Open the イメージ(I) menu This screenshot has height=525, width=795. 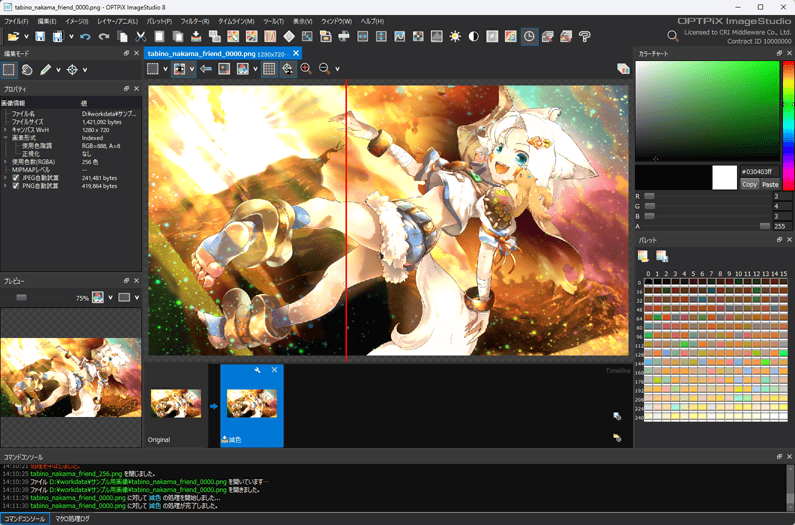click(x=77, y=21)
